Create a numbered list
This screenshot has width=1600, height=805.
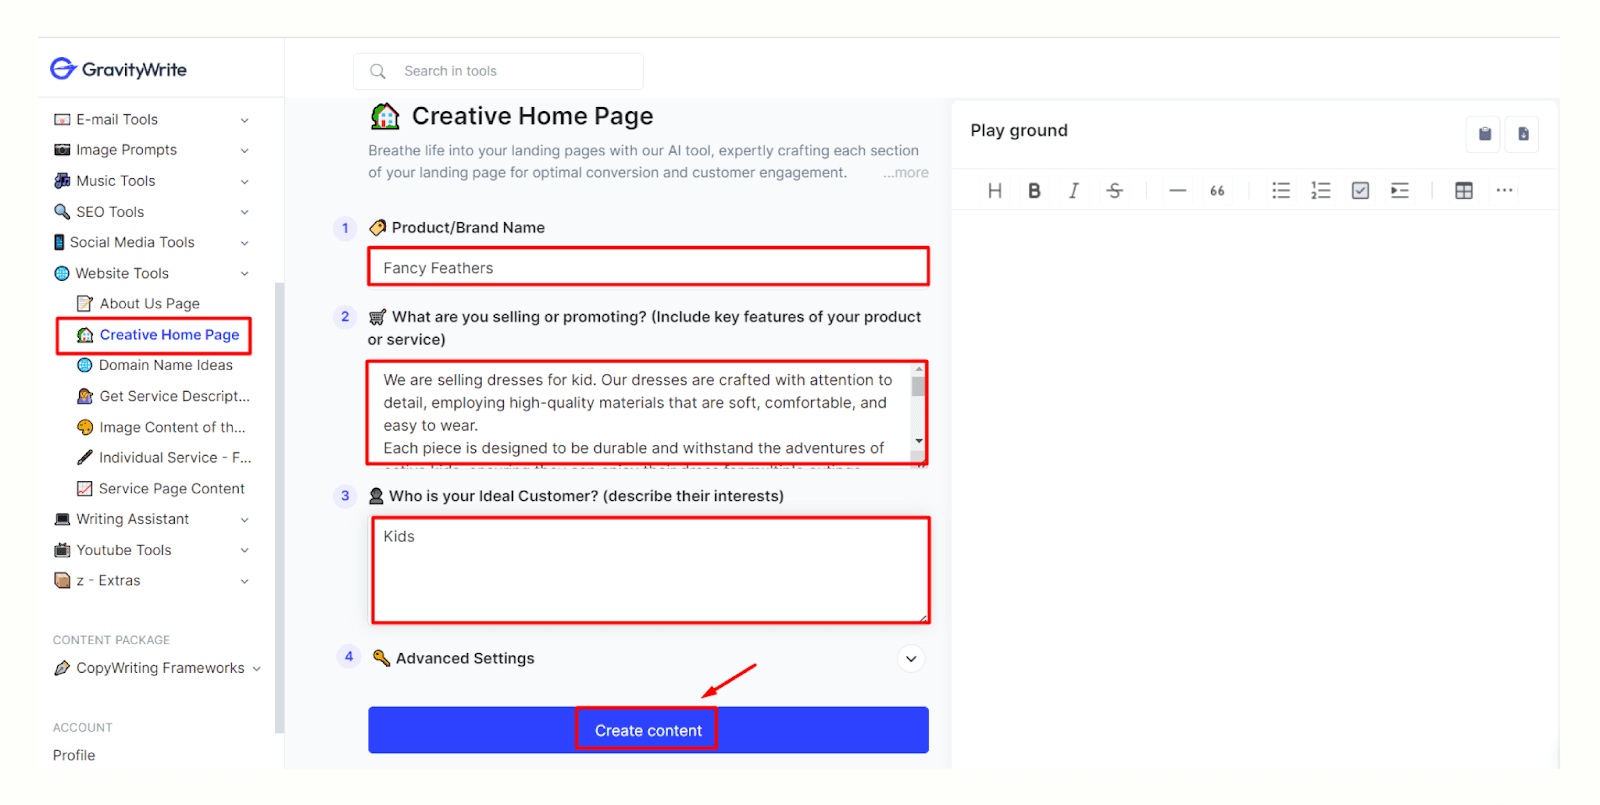coord(1321,190)
